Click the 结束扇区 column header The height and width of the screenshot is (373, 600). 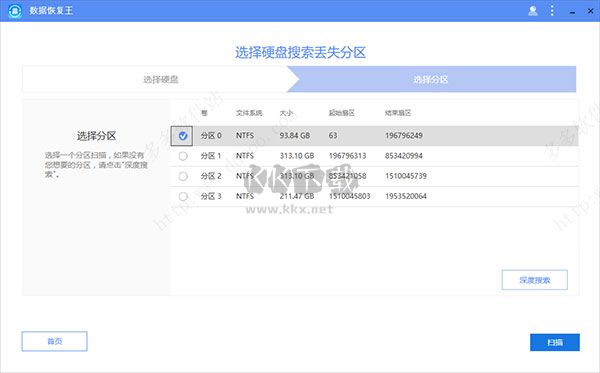coord(398,113)
